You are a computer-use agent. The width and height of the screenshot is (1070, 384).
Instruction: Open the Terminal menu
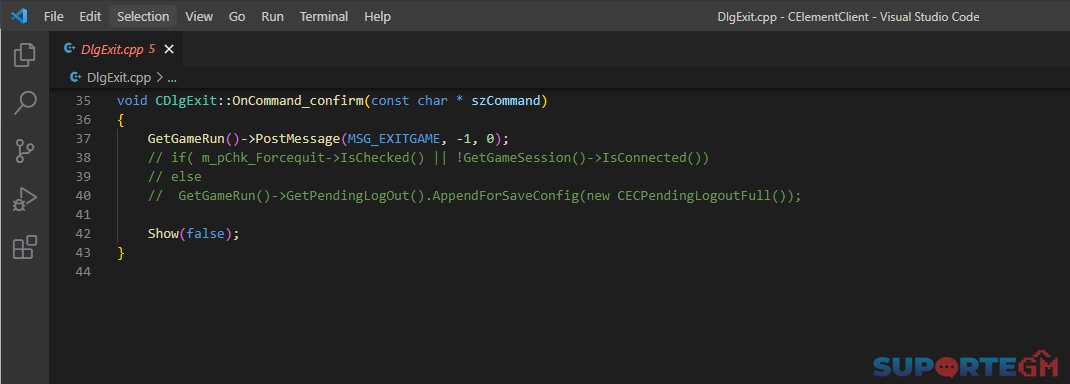coord(323,16)
